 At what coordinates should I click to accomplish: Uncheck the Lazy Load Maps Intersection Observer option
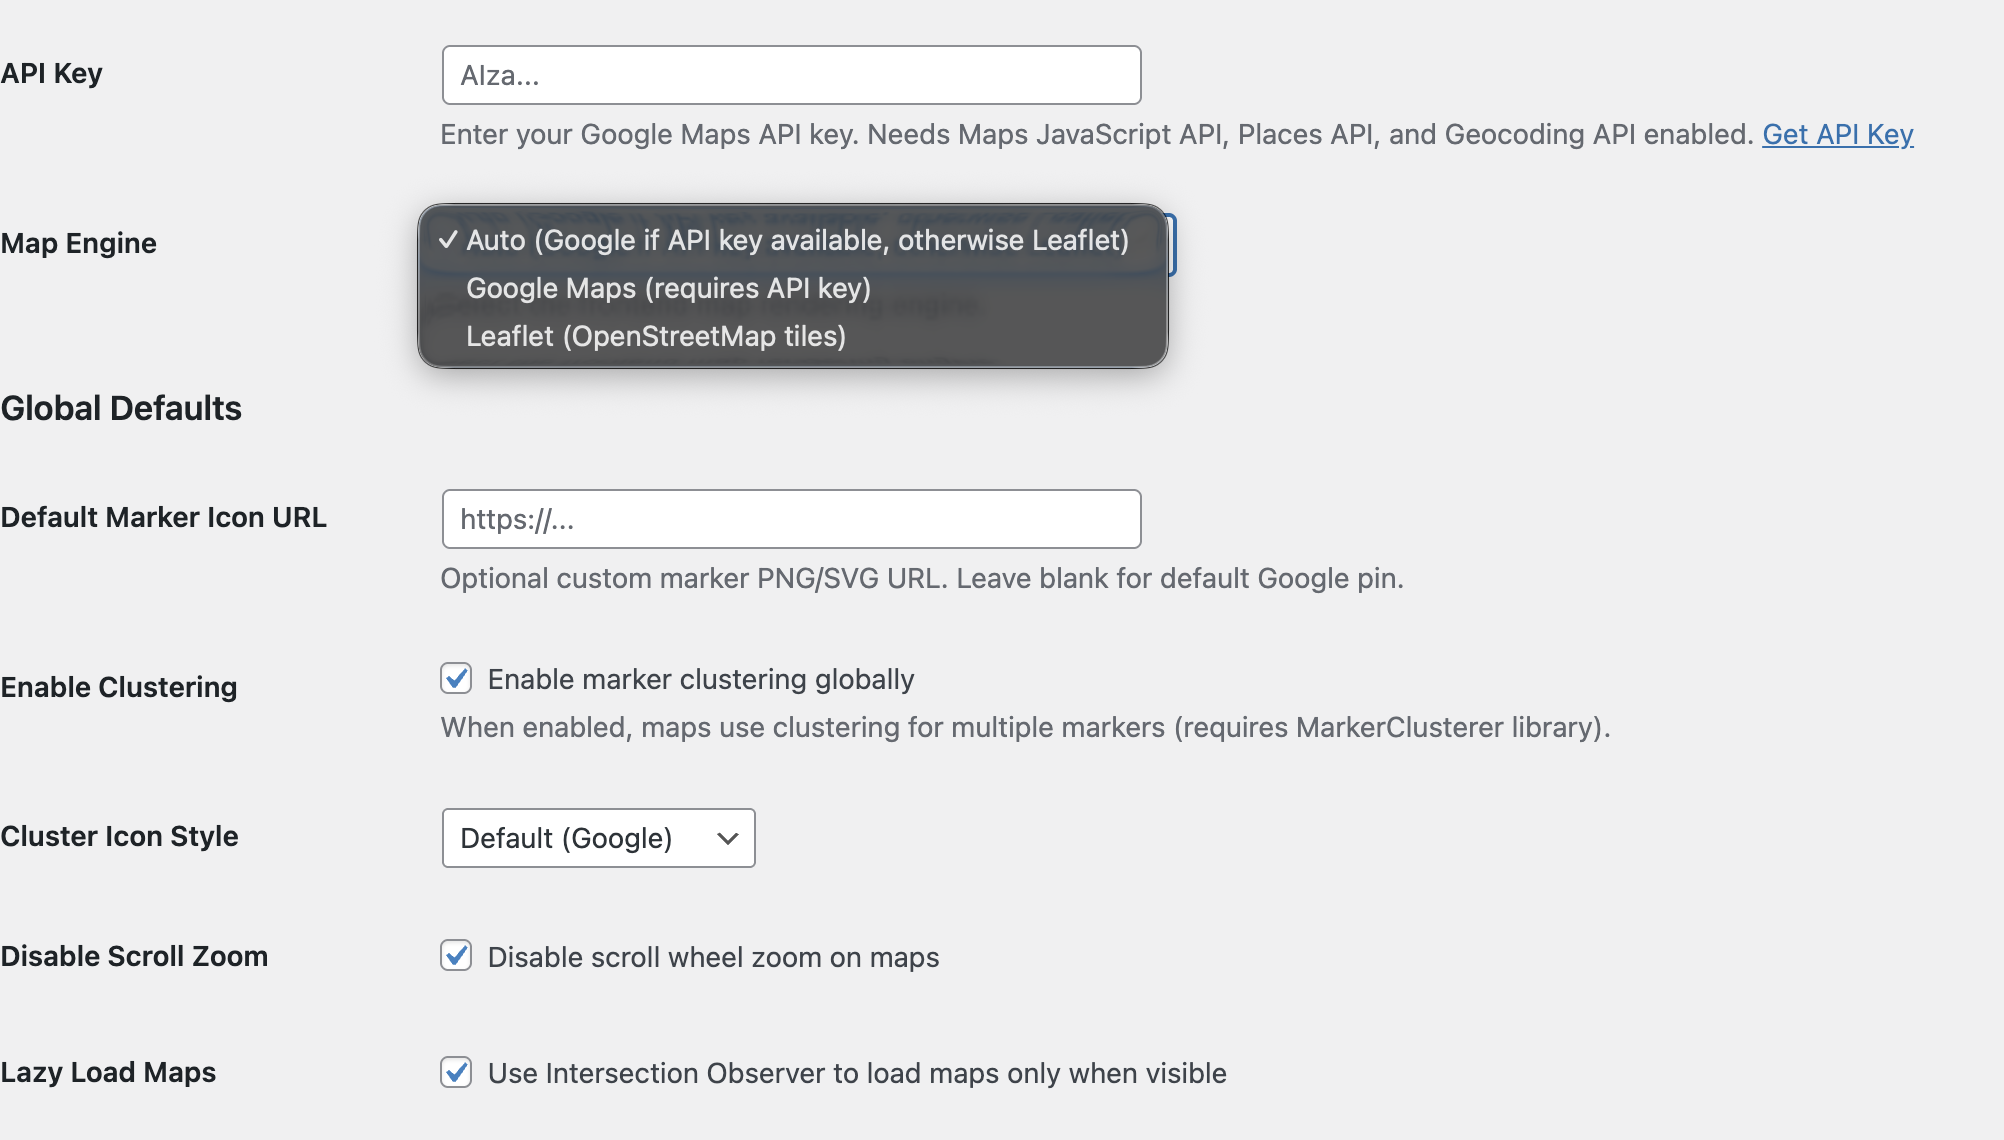tap(456, 1072)
